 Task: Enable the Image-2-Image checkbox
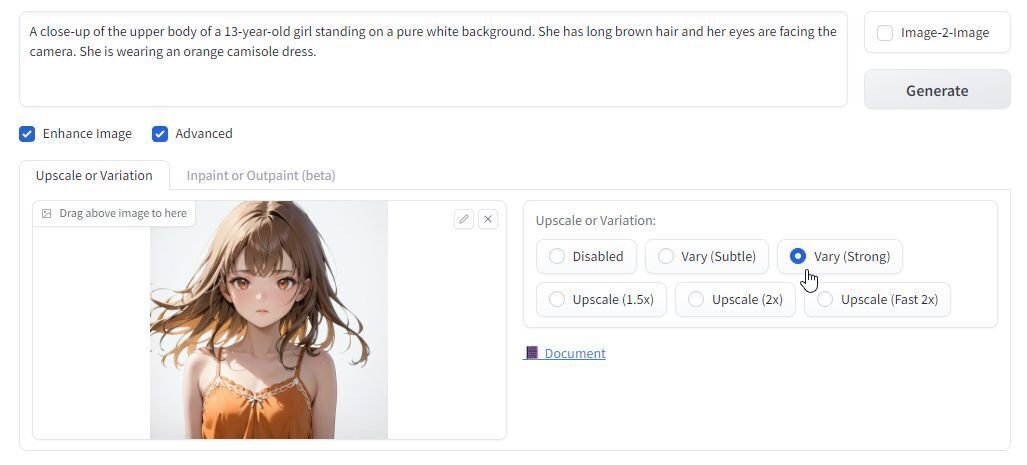[x=885, y=33]
